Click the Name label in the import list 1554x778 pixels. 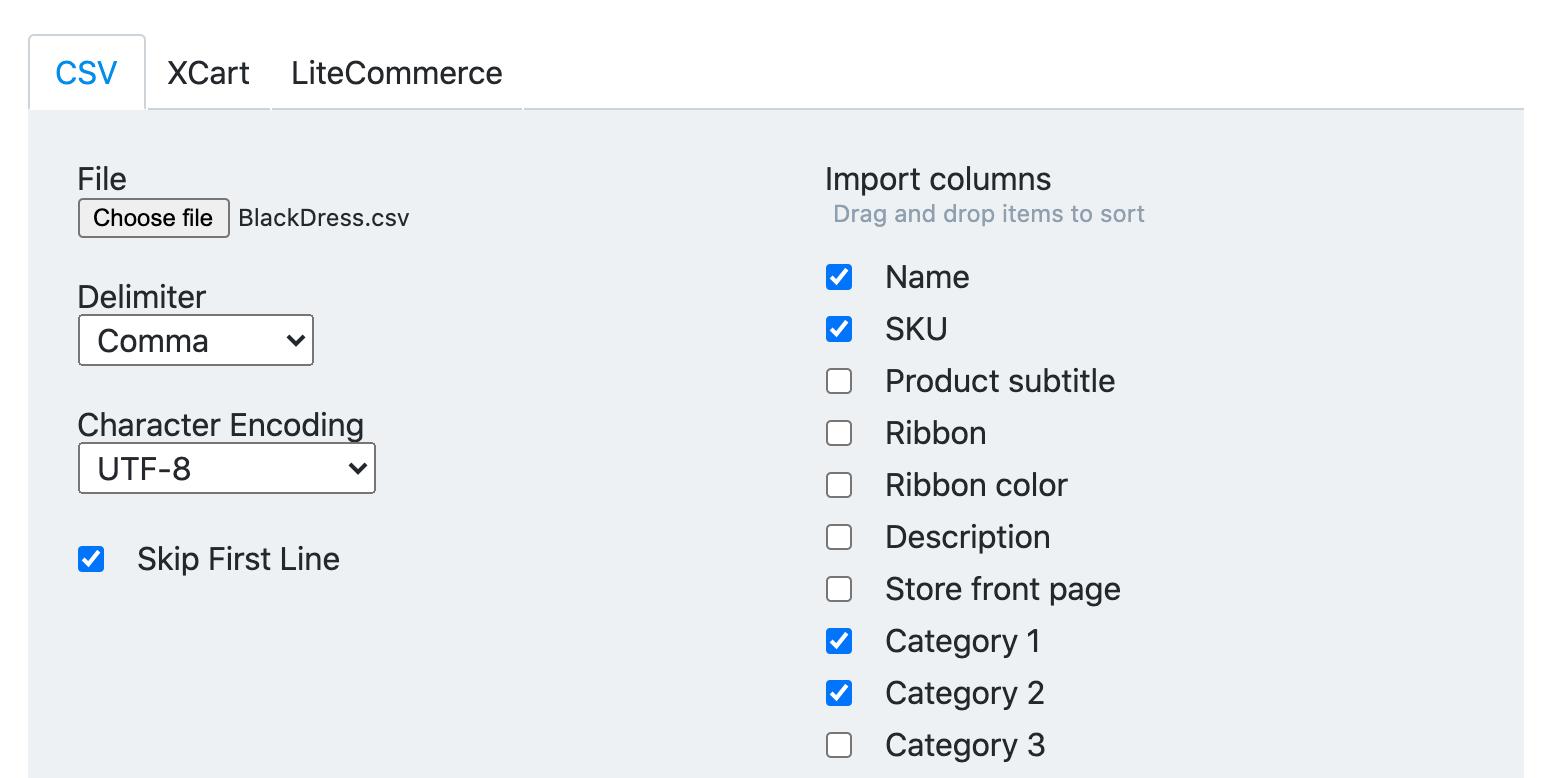tap(926, 277)
